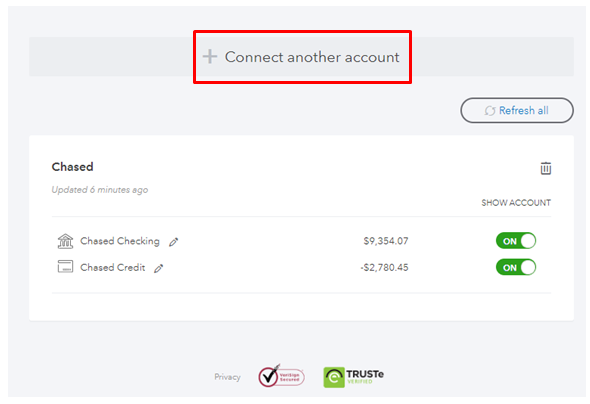Click the TRUSTe Verified badge

click(354, 377)
